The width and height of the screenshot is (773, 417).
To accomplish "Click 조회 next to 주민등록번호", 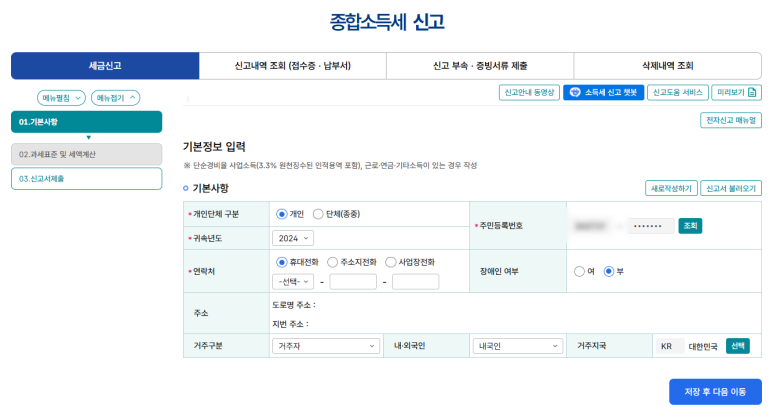I will (690, 226).
